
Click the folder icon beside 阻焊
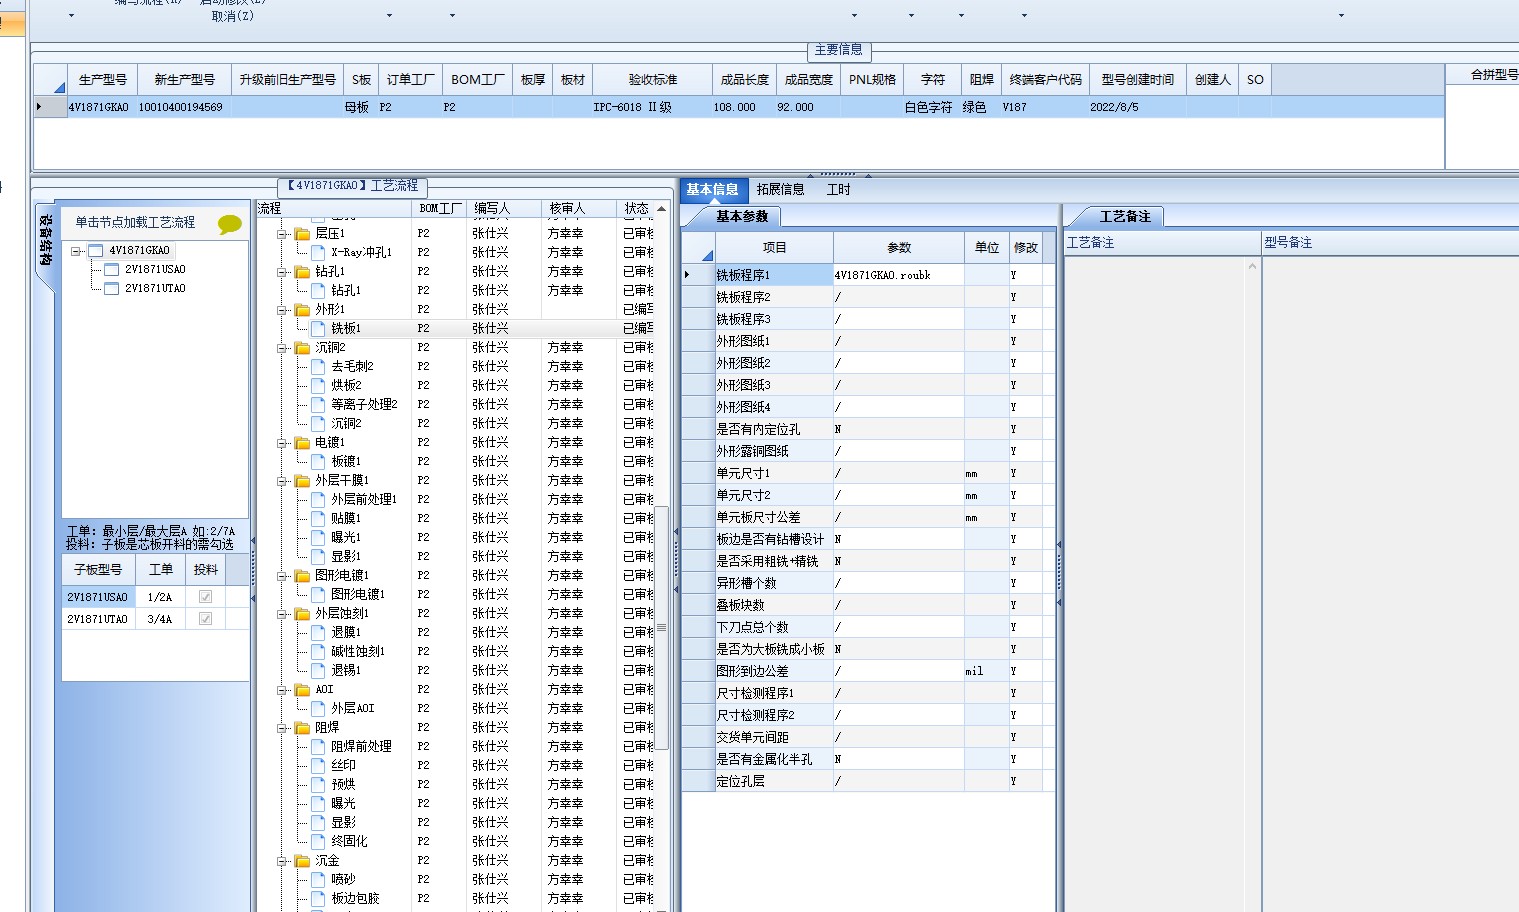[302, 727]
